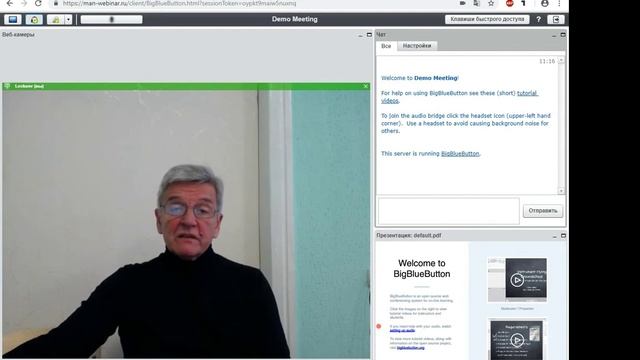Click the setting up audio link on slide
The height and width of the screenshot is (360, 640).
[402, 330]
